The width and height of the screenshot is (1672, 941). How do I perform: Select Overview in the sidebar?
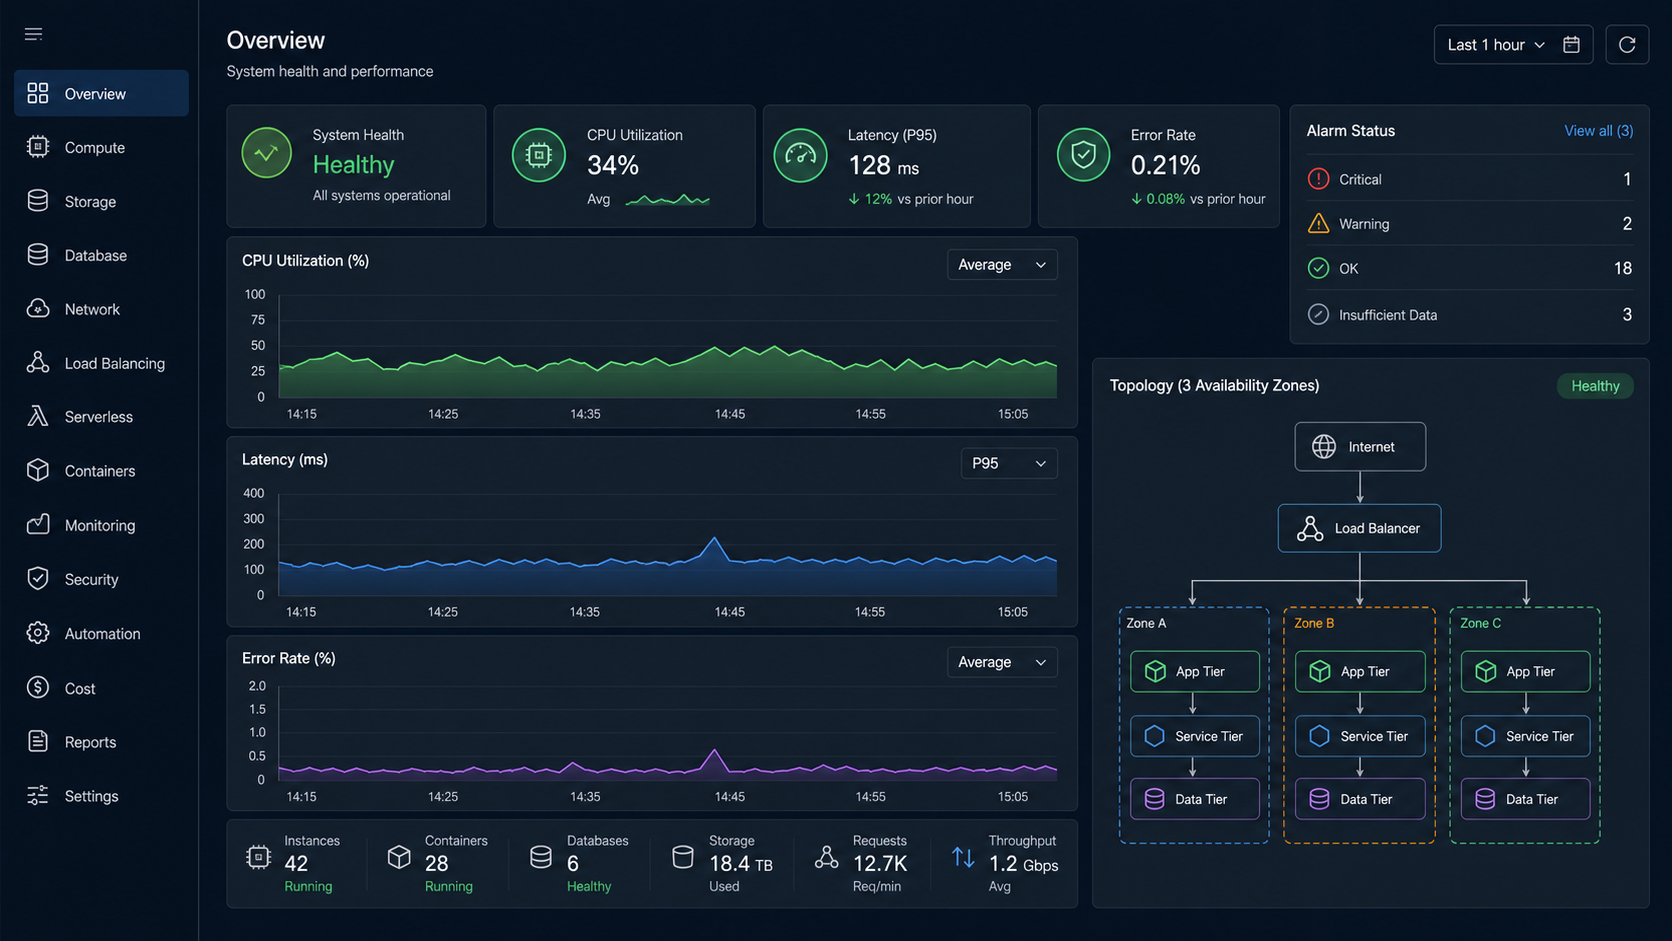(x=101, y=93)
